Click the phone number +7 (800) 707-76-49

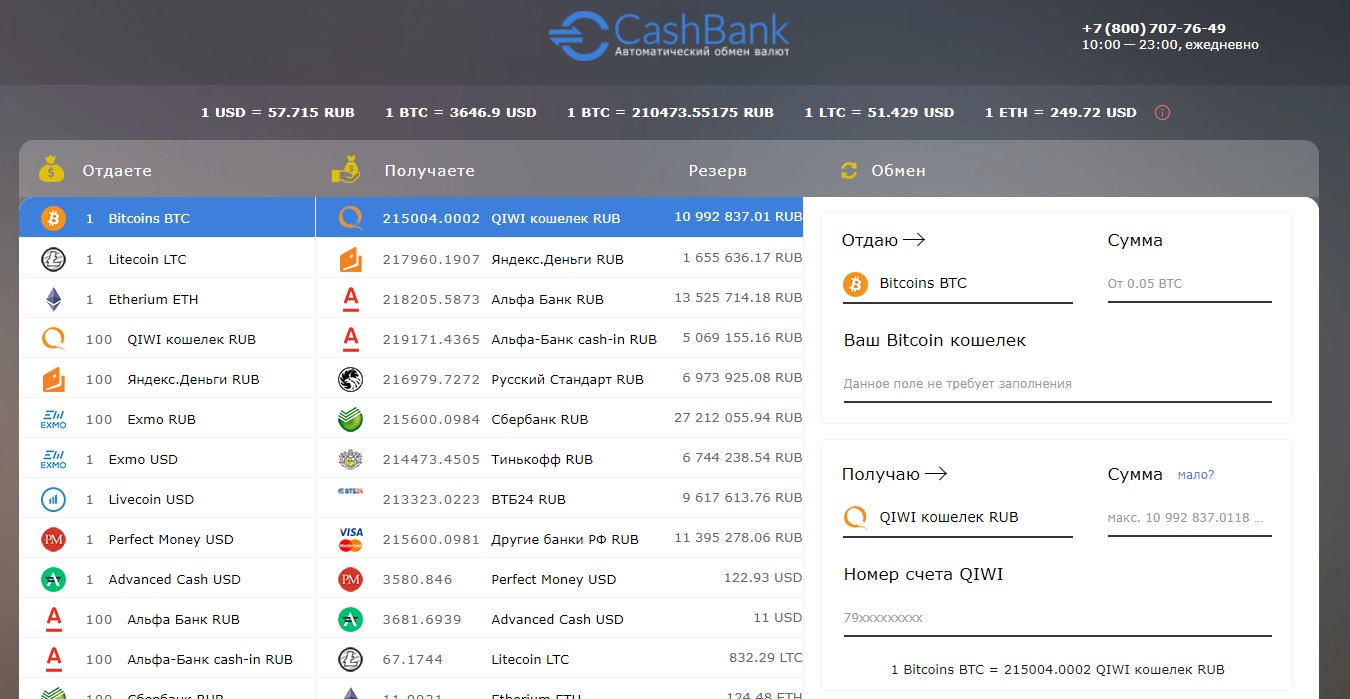[1154, 28]
